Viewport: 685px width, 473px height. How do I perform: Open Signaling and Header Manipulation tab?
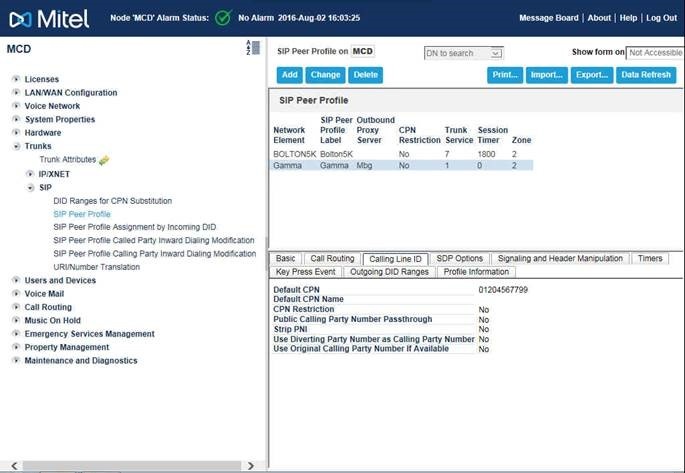(560, 259)
